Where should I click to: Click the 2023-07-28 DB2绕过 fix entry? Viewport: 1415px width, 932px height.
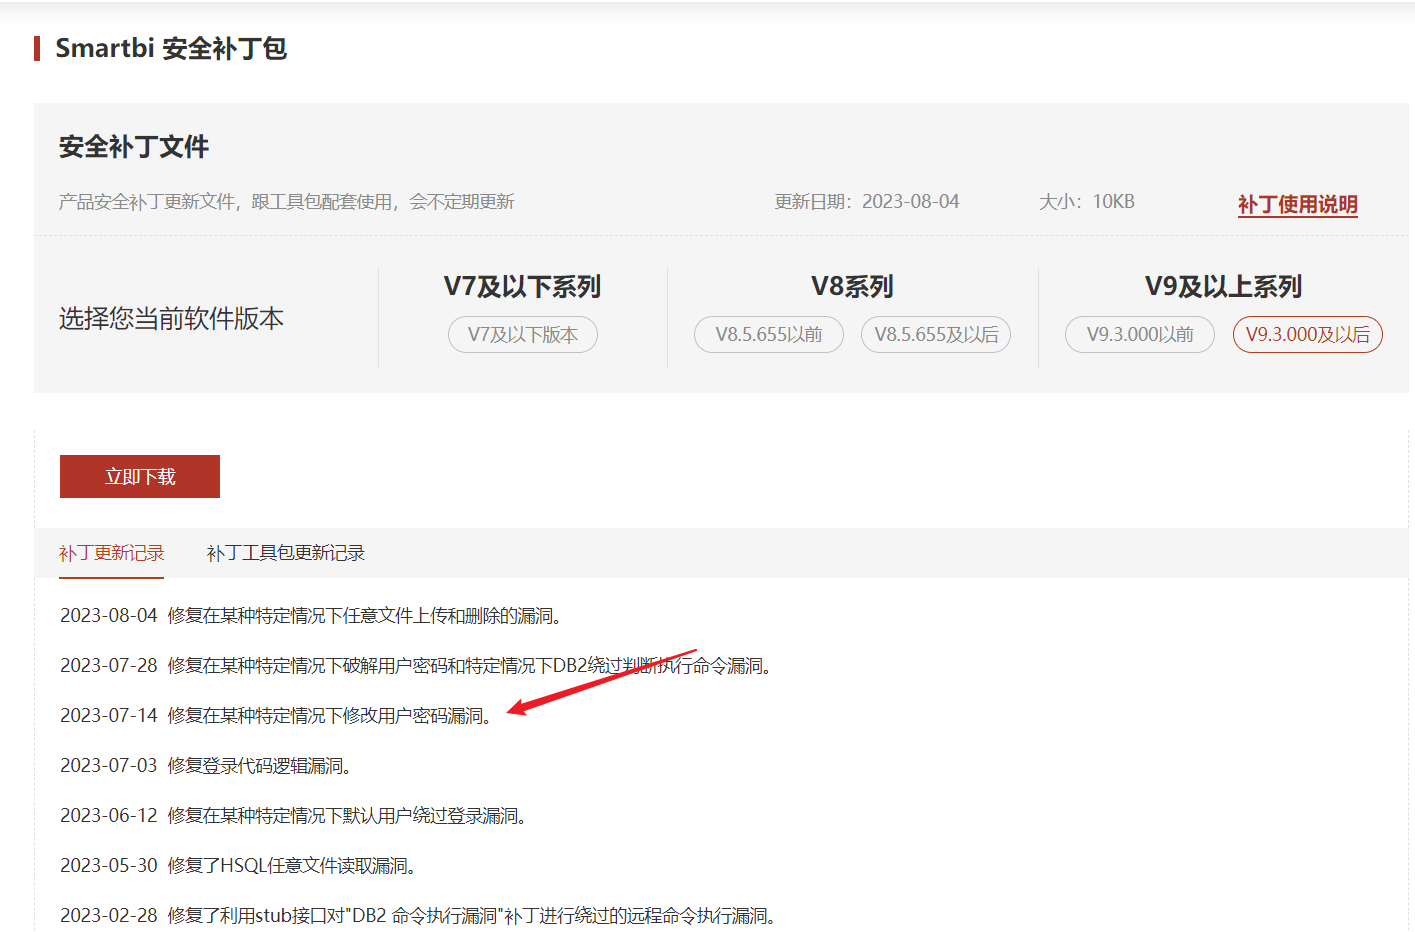pos(416,666)
